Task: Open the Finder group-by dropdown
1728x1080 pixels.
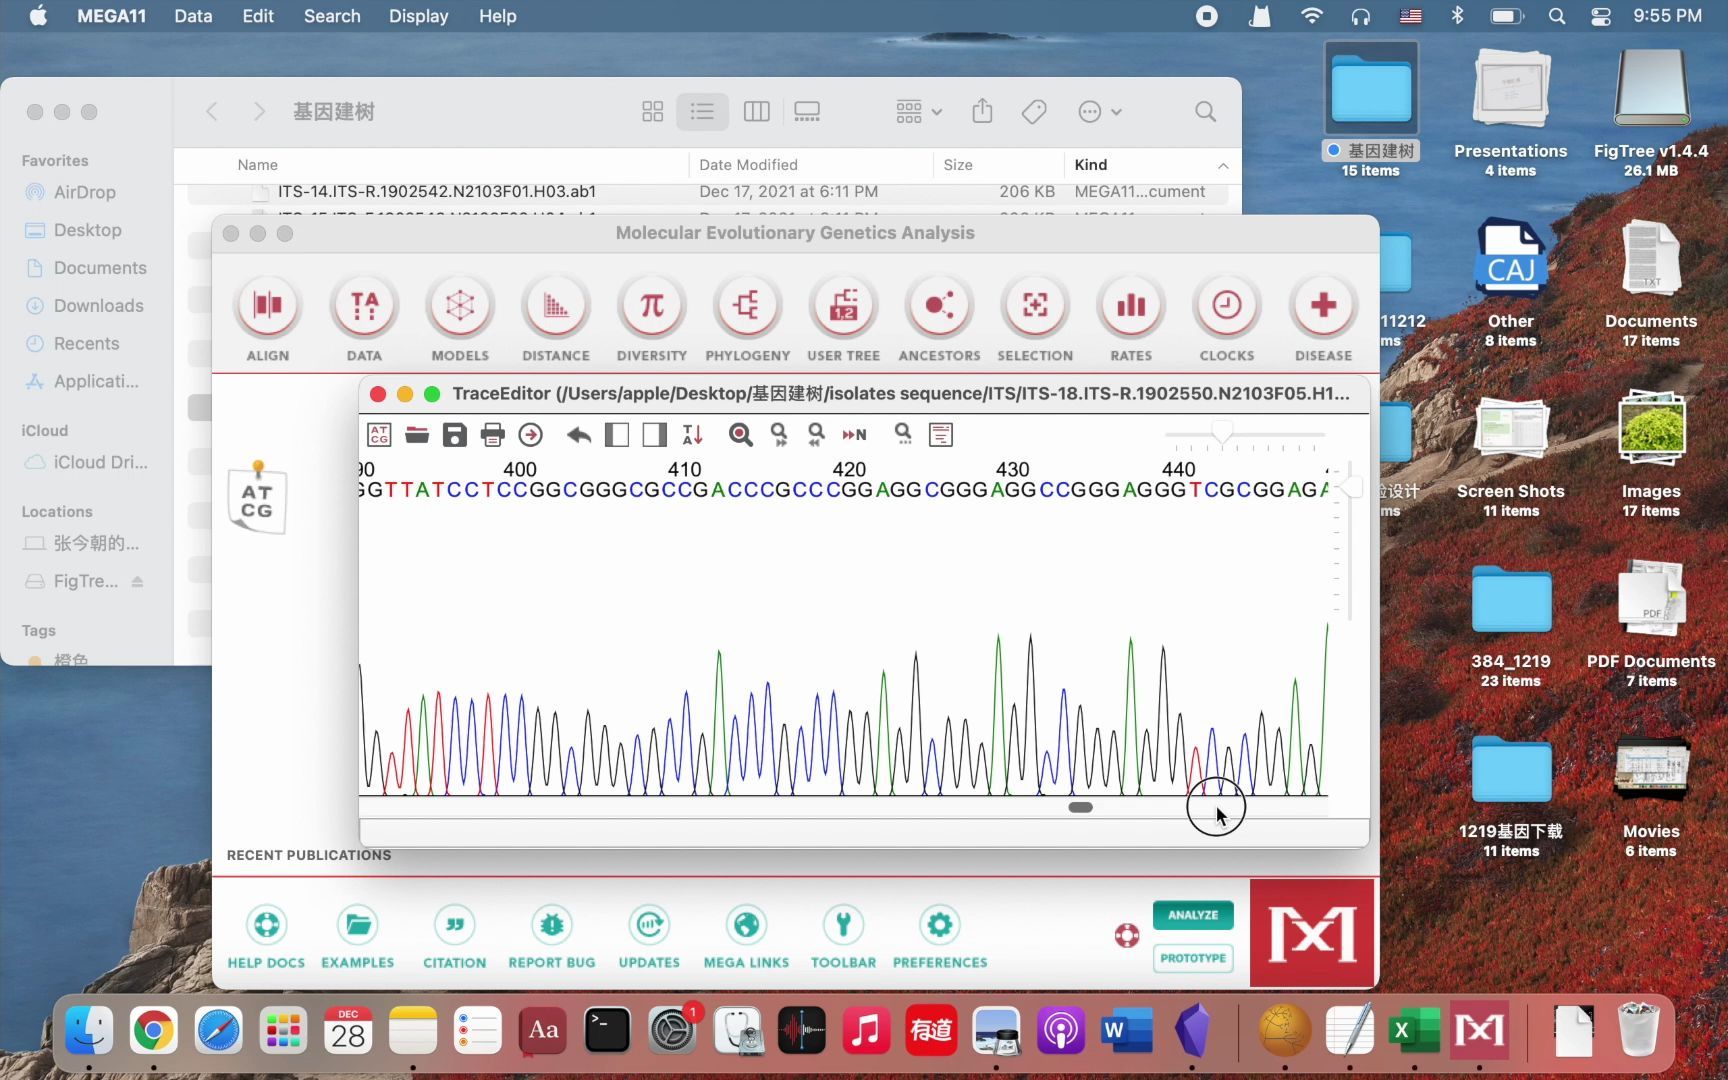Action: pos(919,111)
